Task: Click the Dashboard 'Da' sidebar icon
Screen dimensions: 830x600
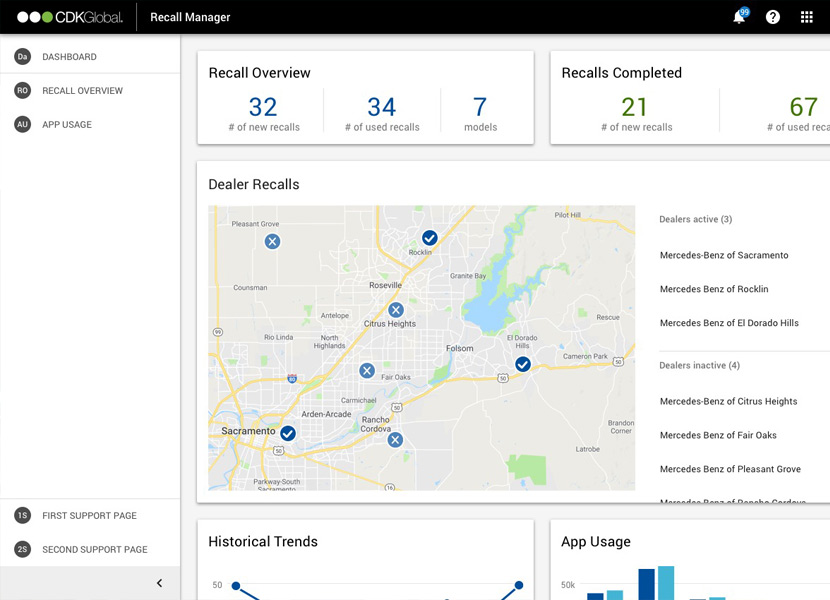Action: (22, 57)
